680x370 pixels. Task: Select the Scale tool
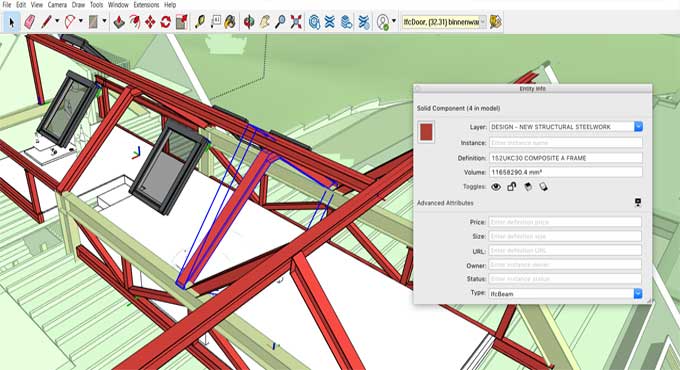[x=182, y=22]
